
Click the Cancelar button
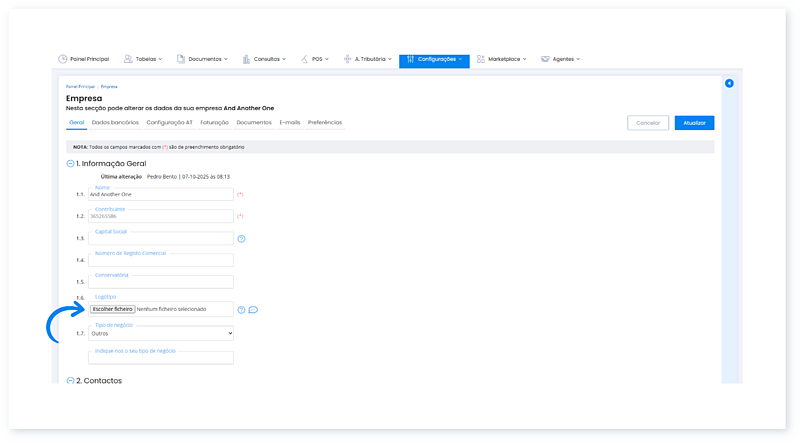tap(648, 123)
